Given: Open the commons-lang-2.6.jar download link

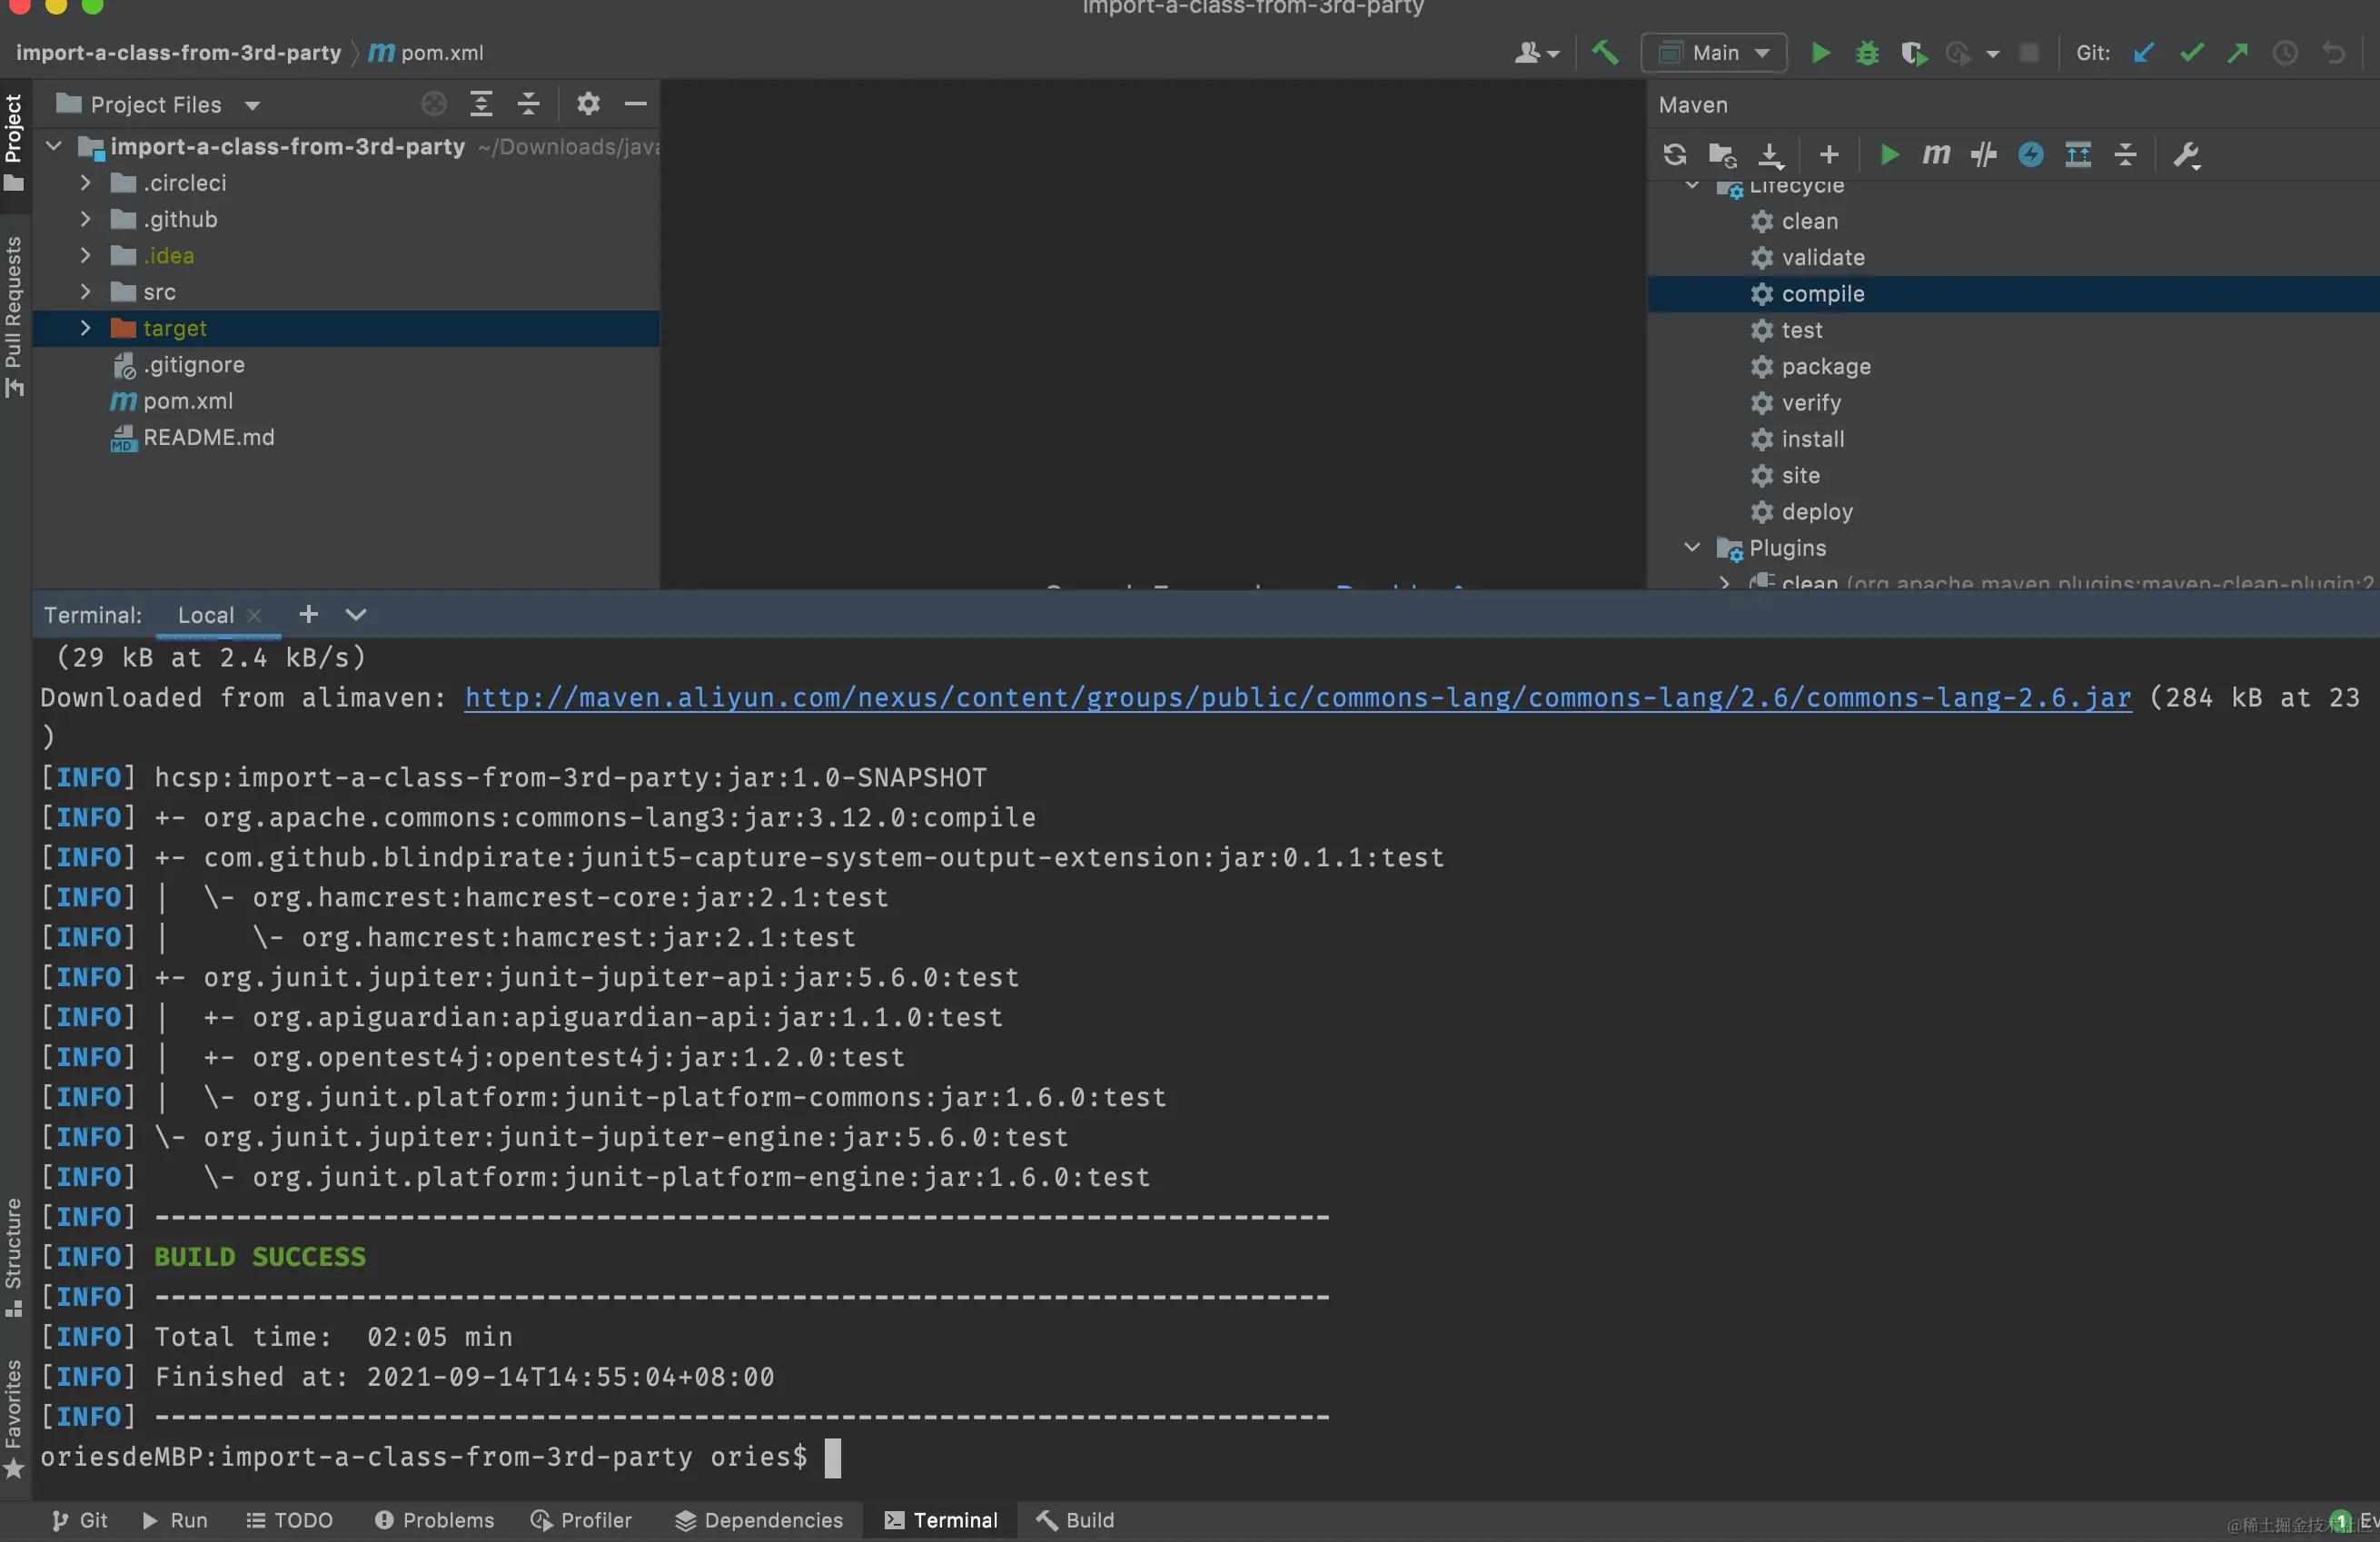Looking at the screenshot, I should (1298, 698).
